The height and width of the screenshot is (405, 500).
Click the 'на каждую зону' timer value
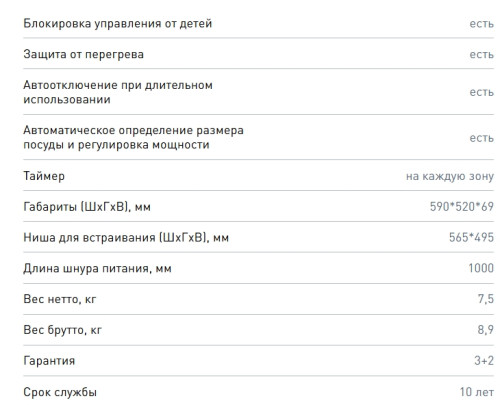coord(450,176)
